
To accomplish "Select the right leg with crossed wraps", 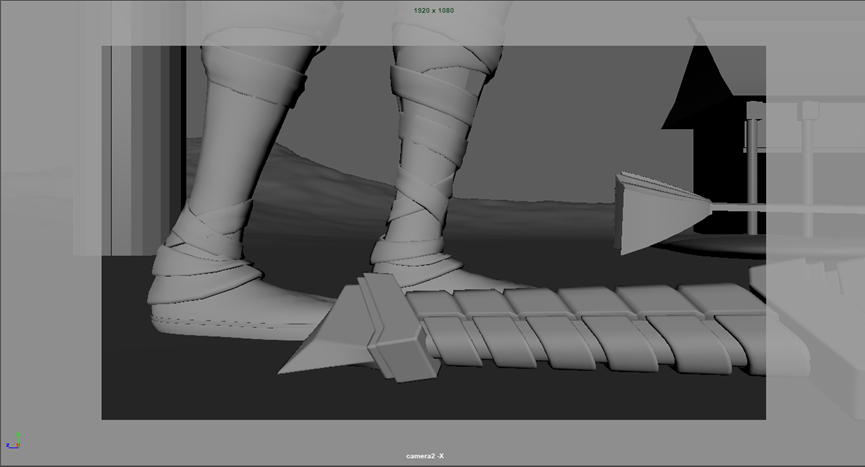I will pyautogui.click(x=436, y=160).
